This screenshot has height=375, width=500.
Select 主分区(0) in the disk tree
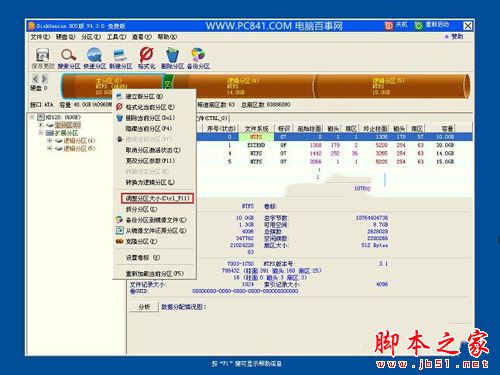[68, 125]
